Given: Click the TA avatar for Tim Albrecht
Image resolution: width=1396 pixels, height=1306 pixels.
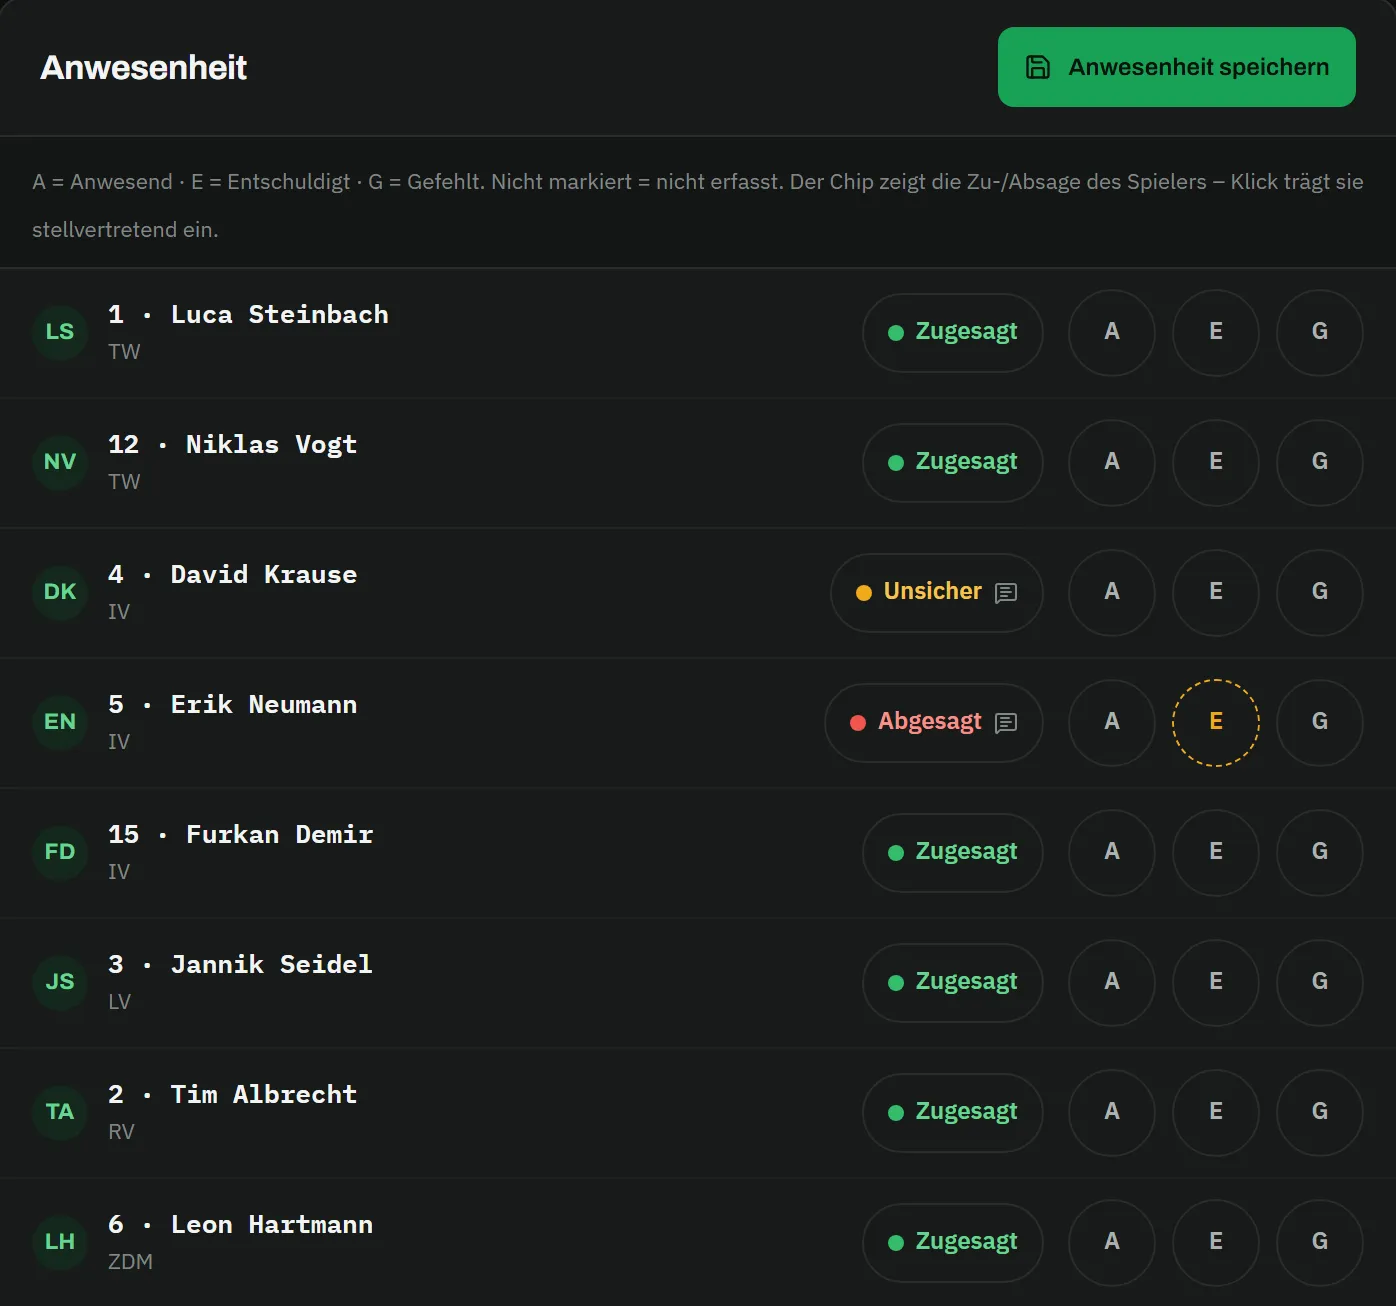Looking at the screenshot, I should 60,1112.
